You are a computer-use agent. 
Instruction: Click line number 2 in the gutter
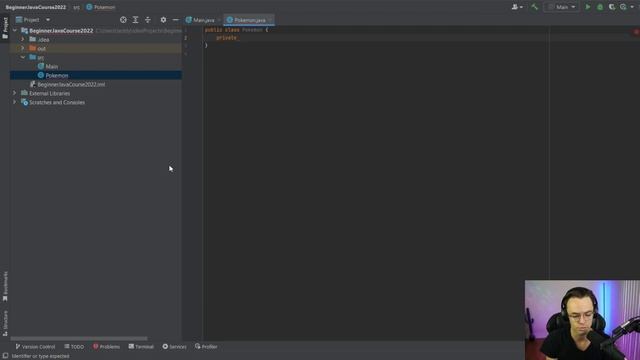coord(186,38)
